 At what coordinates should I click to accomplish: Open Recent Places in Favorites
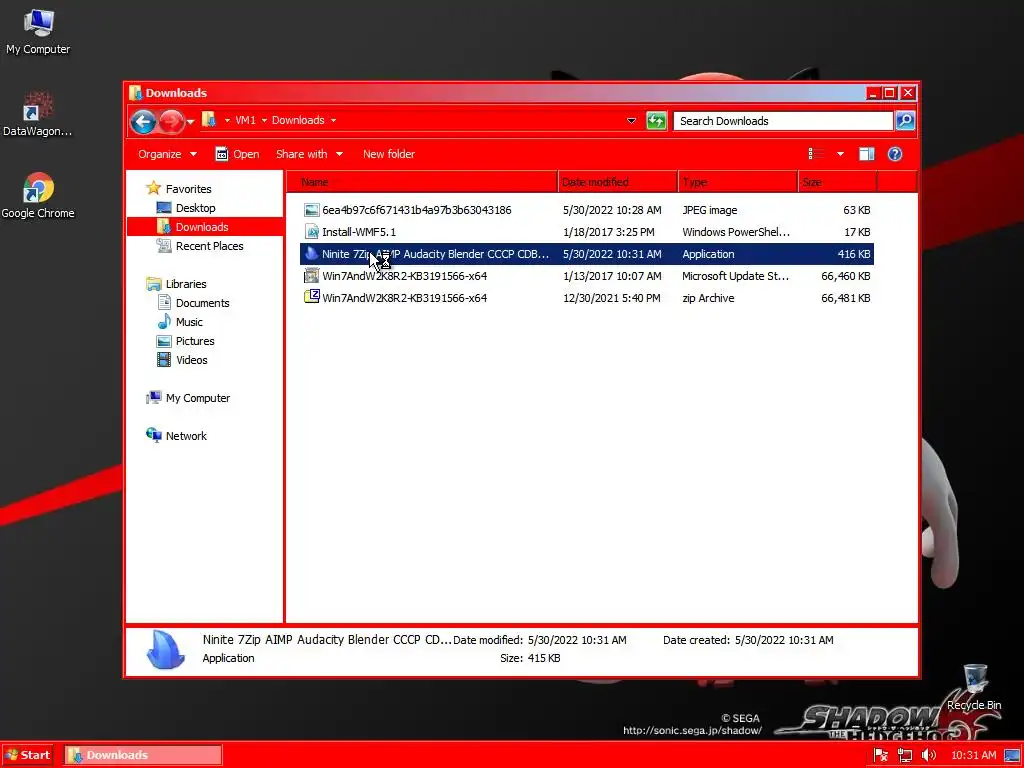pyautogui.click(x=200, y=246)
